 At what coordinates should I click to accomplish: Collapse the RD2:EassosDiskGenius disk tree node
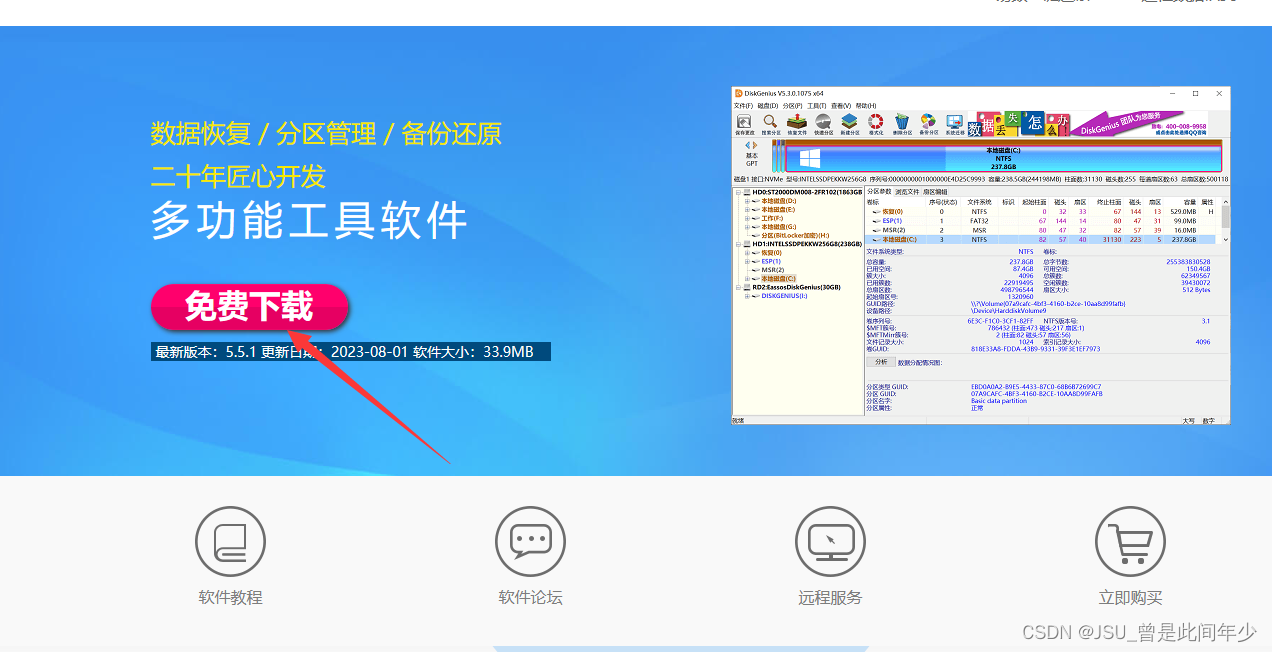pyautogui.click(x=738, y=287)
